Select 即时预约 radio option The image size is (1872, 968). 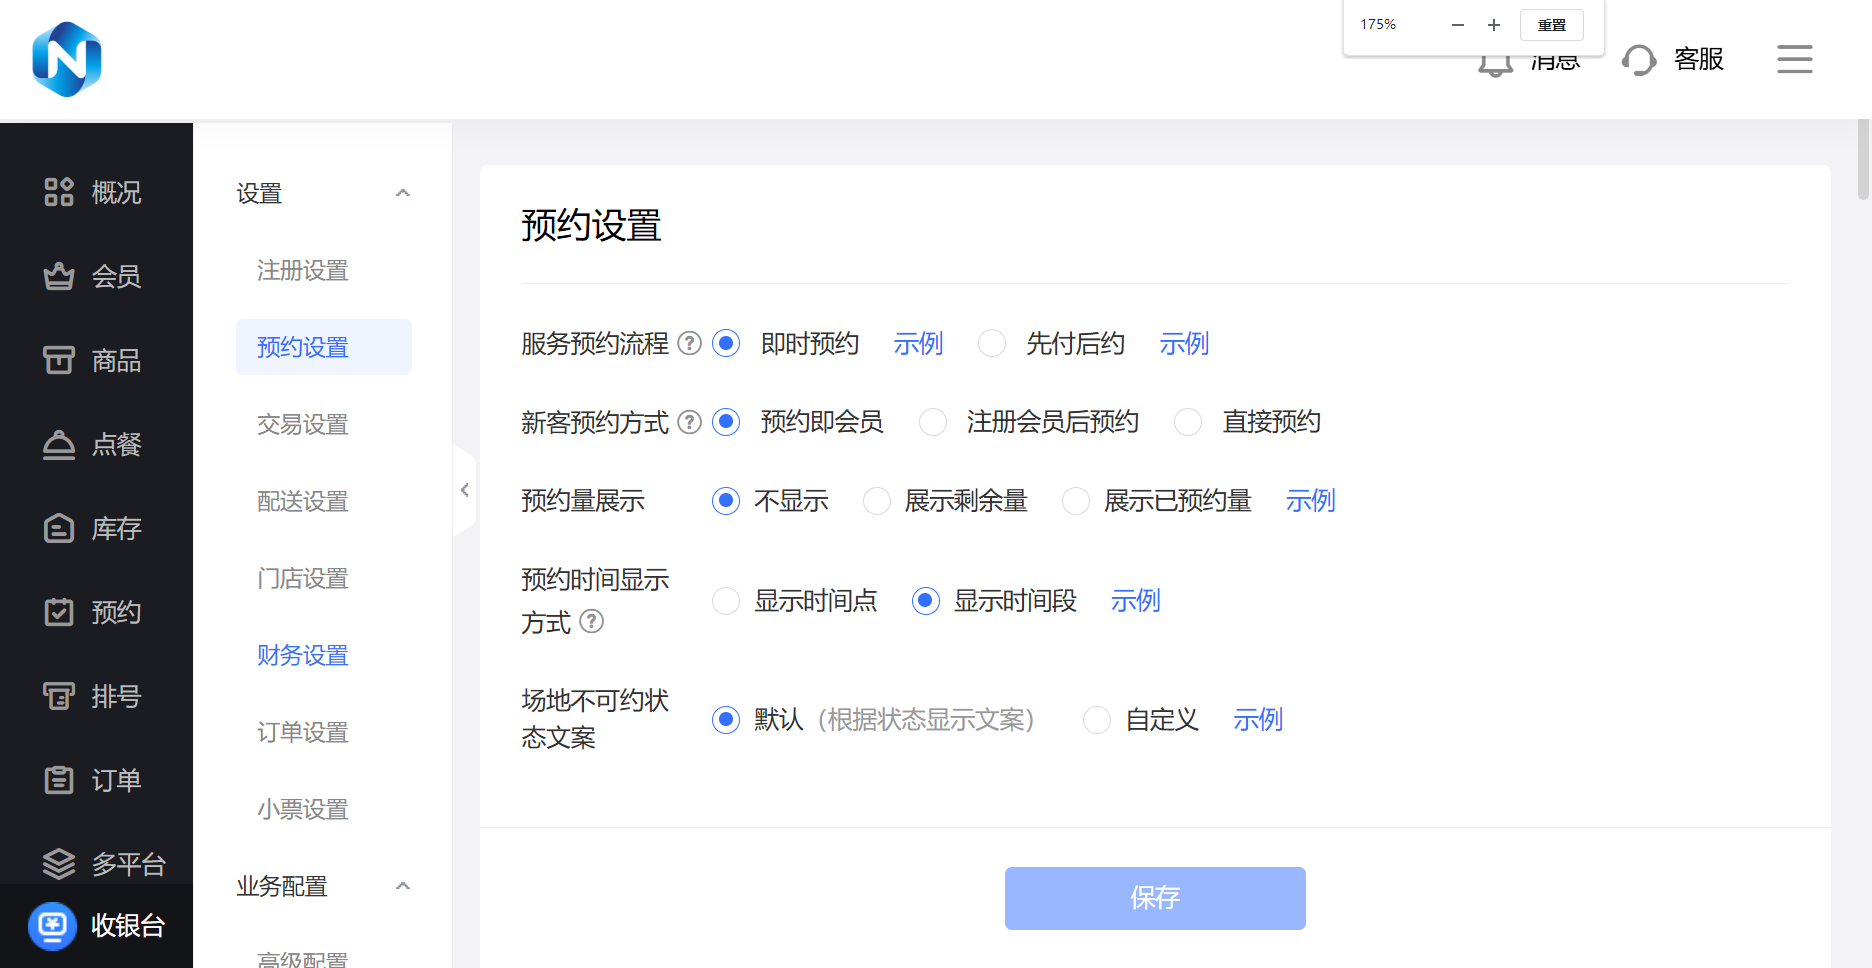(x=726, y=343)
